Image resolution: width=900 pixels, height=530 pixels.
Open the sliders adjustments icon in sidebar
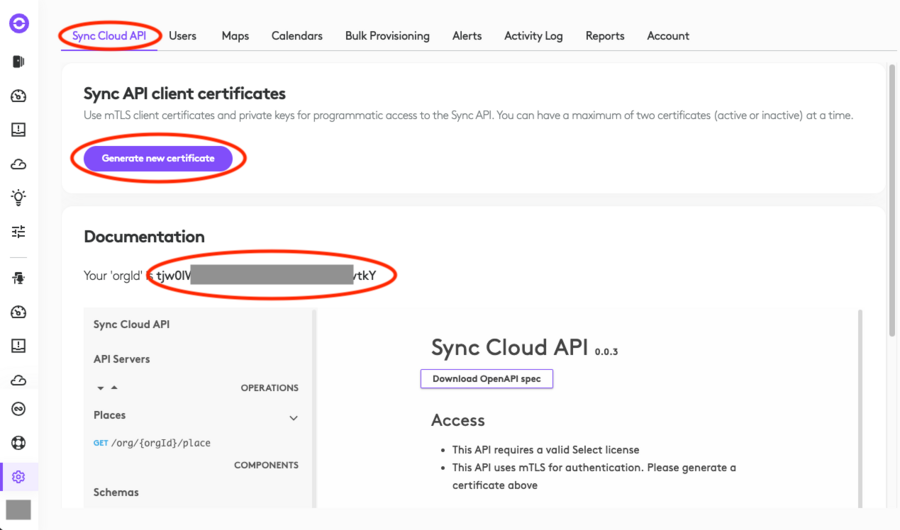tap(18, 231)
